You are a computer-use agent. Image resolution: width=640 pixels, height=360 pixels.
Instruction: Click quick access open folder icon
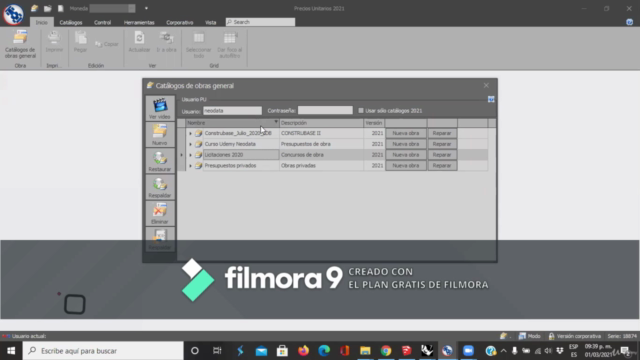(48, 8)
